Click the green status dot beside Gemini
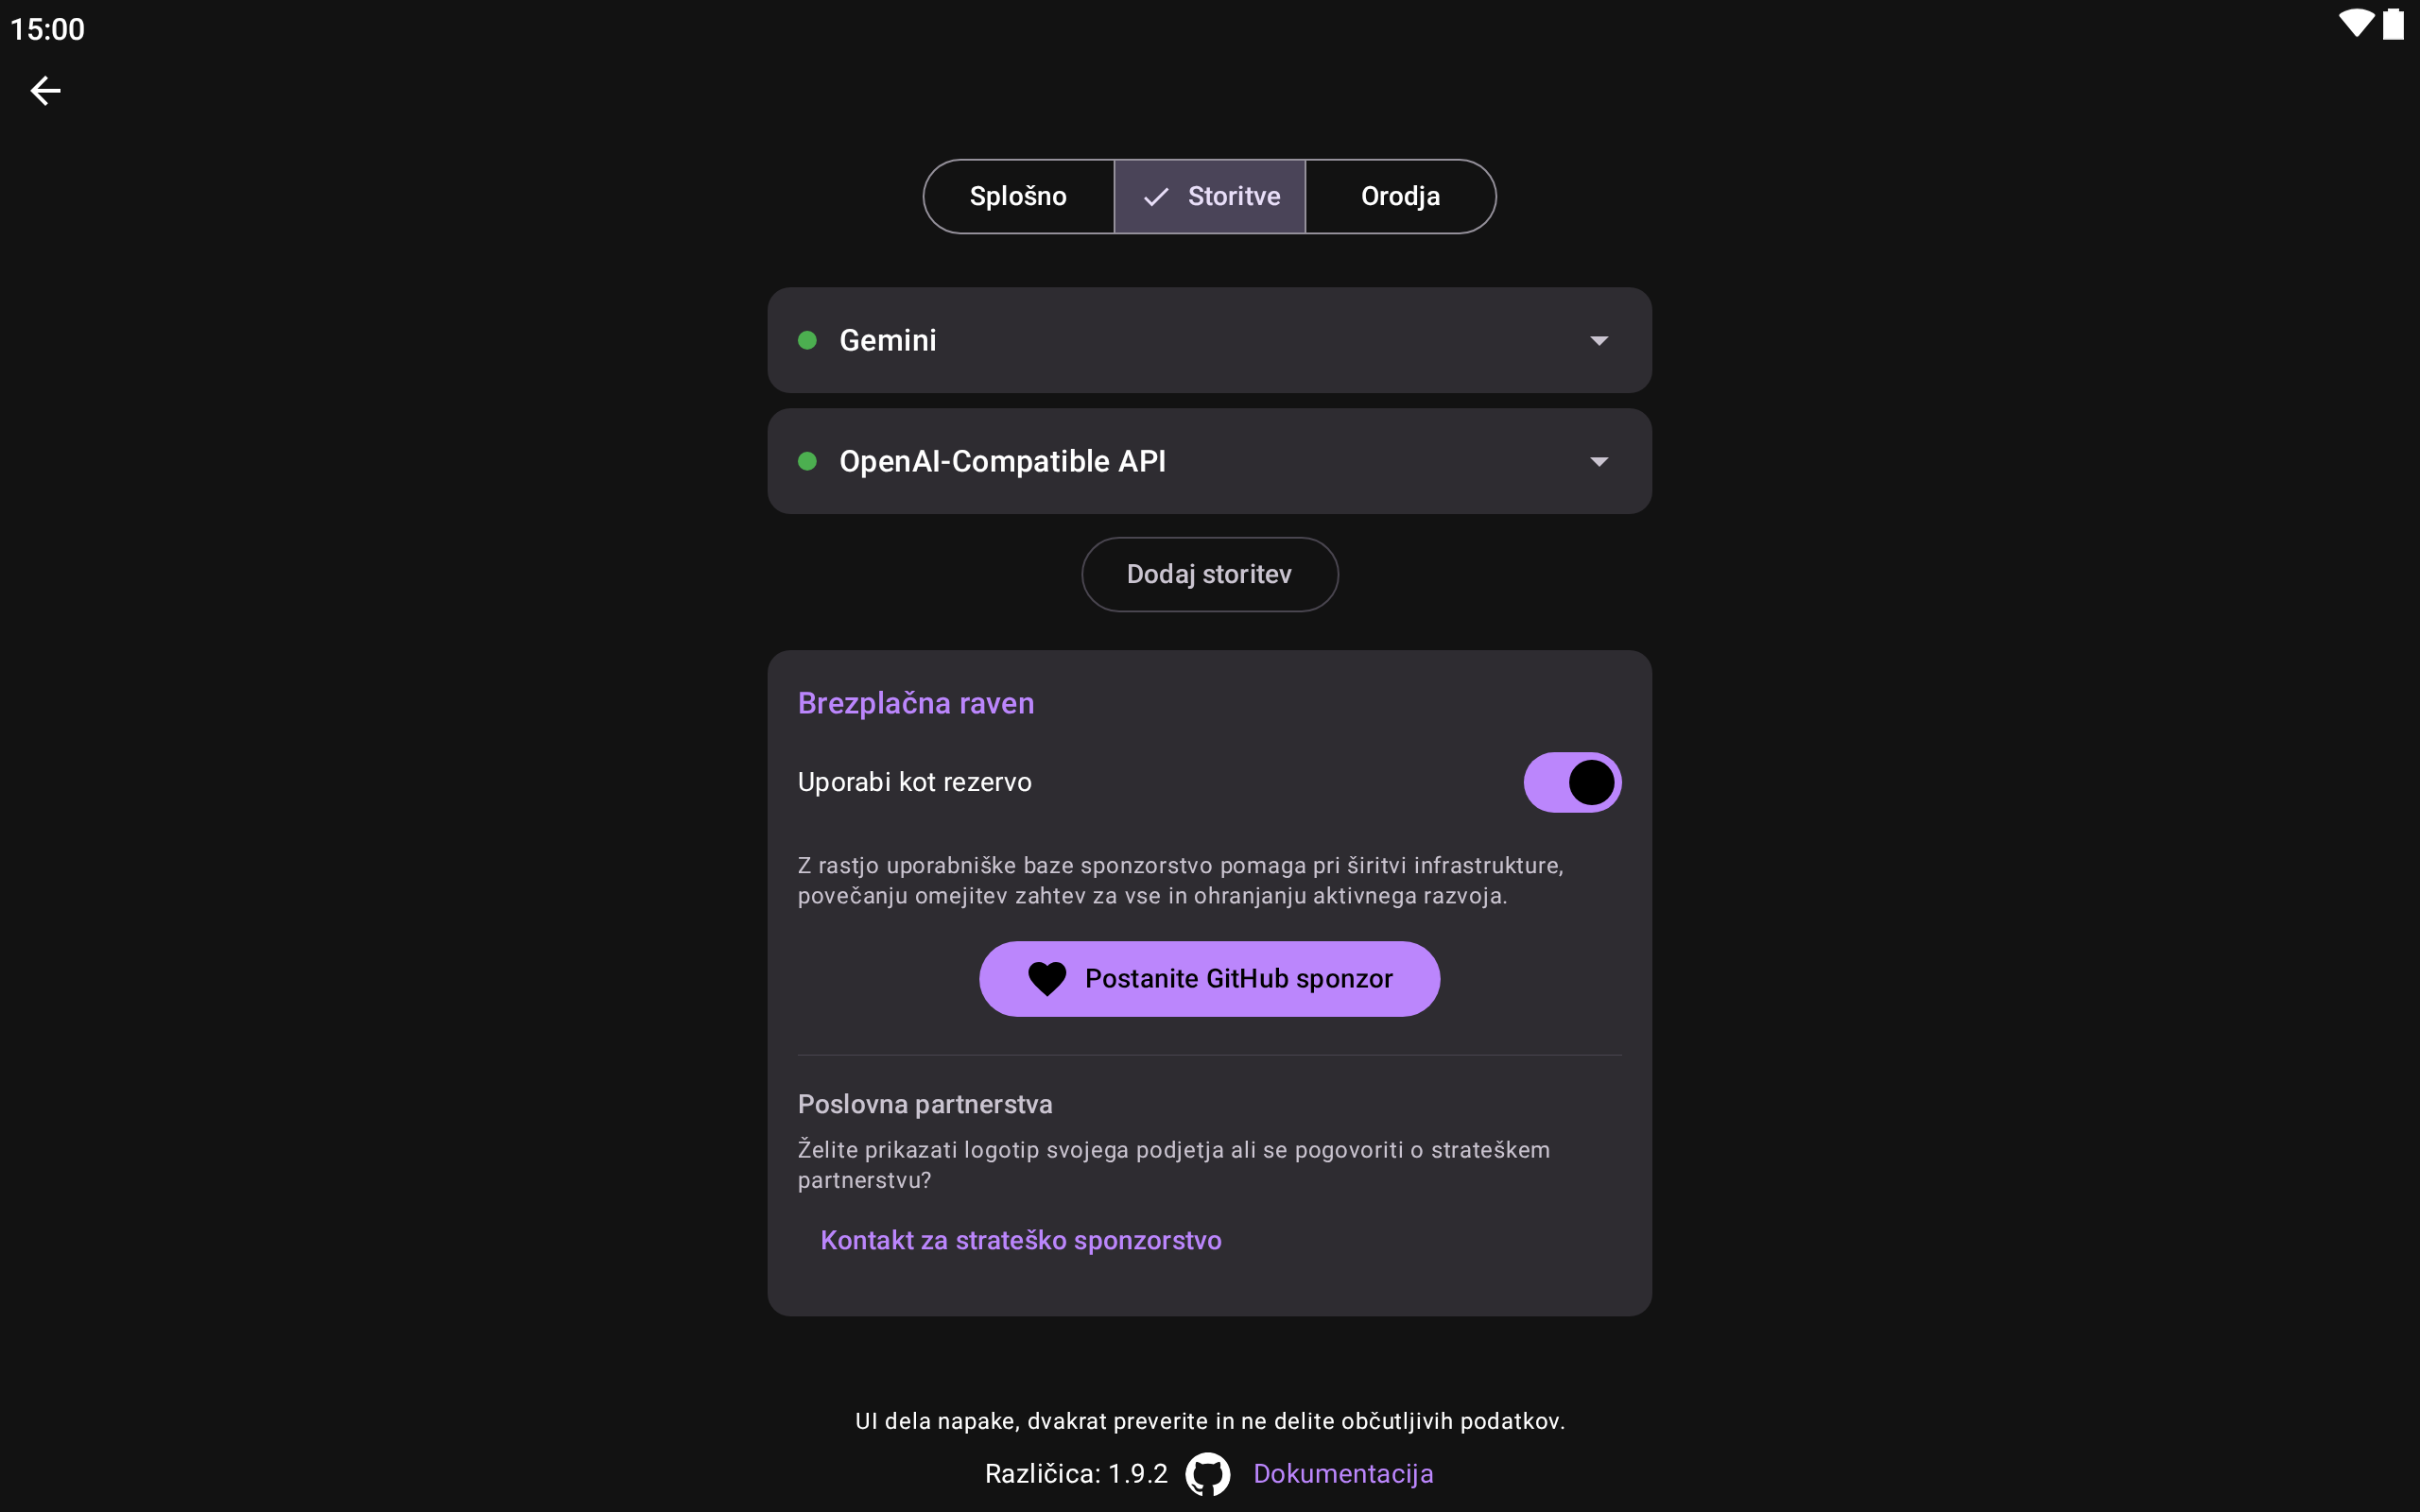The image size is (2420, 1512). coord(807,340)
